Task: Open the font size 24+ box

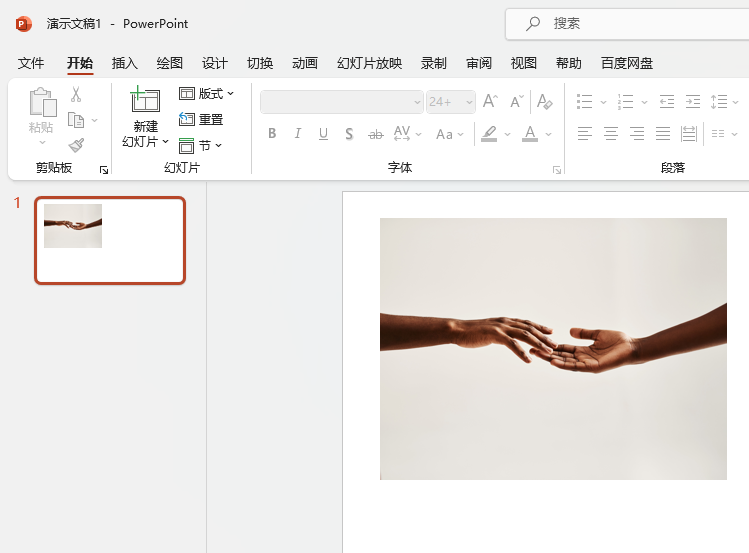Action: click(x=450, y=102)
